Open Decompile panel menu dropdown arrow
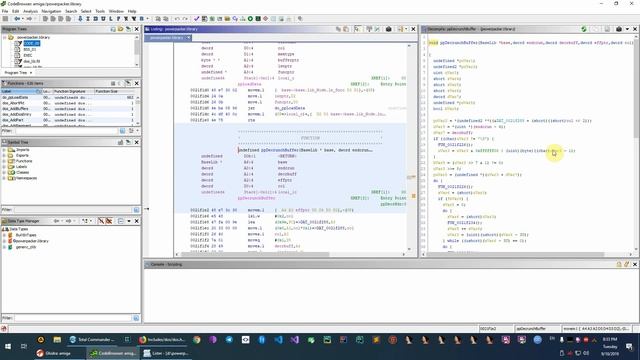 627,29
